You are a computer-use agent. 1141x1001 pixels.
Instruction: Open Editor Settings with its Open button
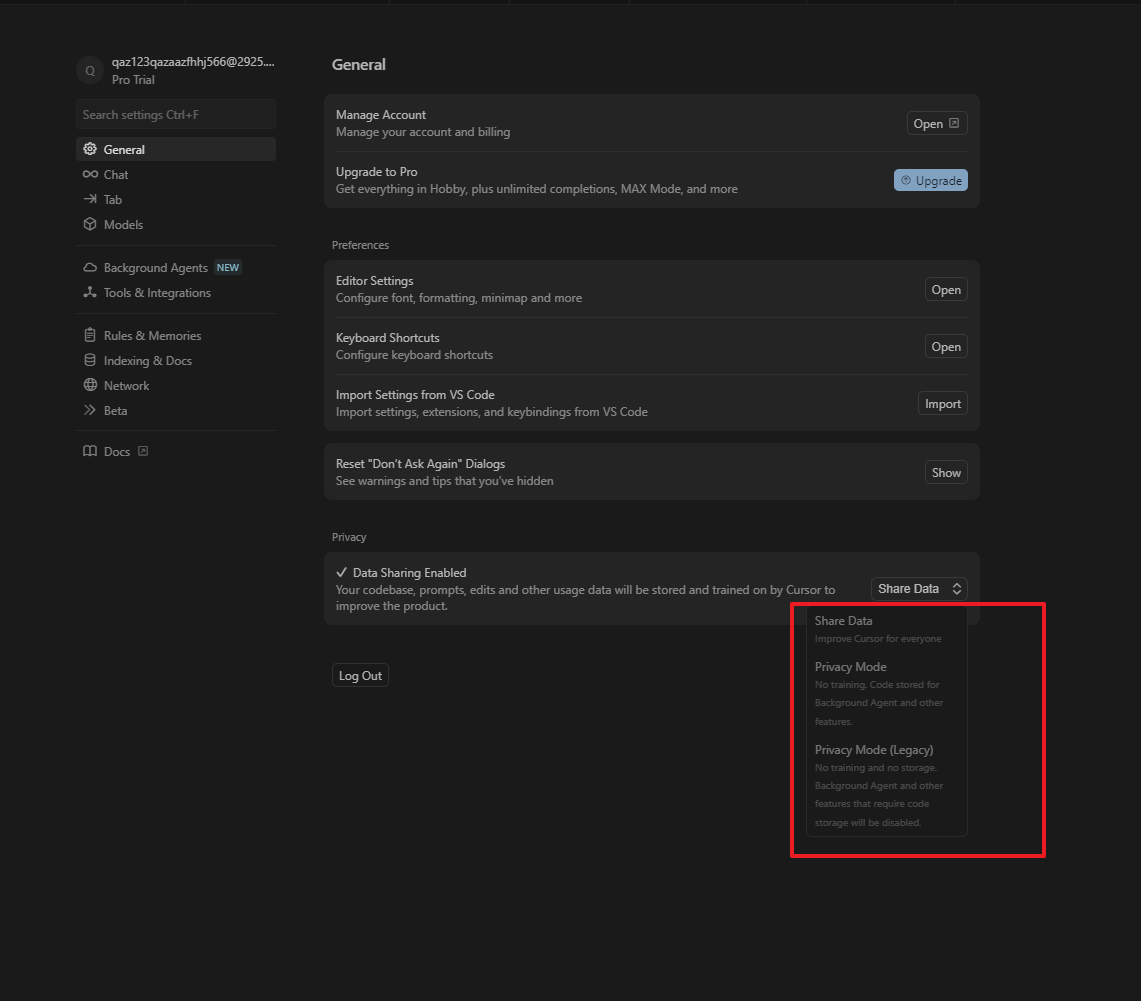[x=946, y=290]
